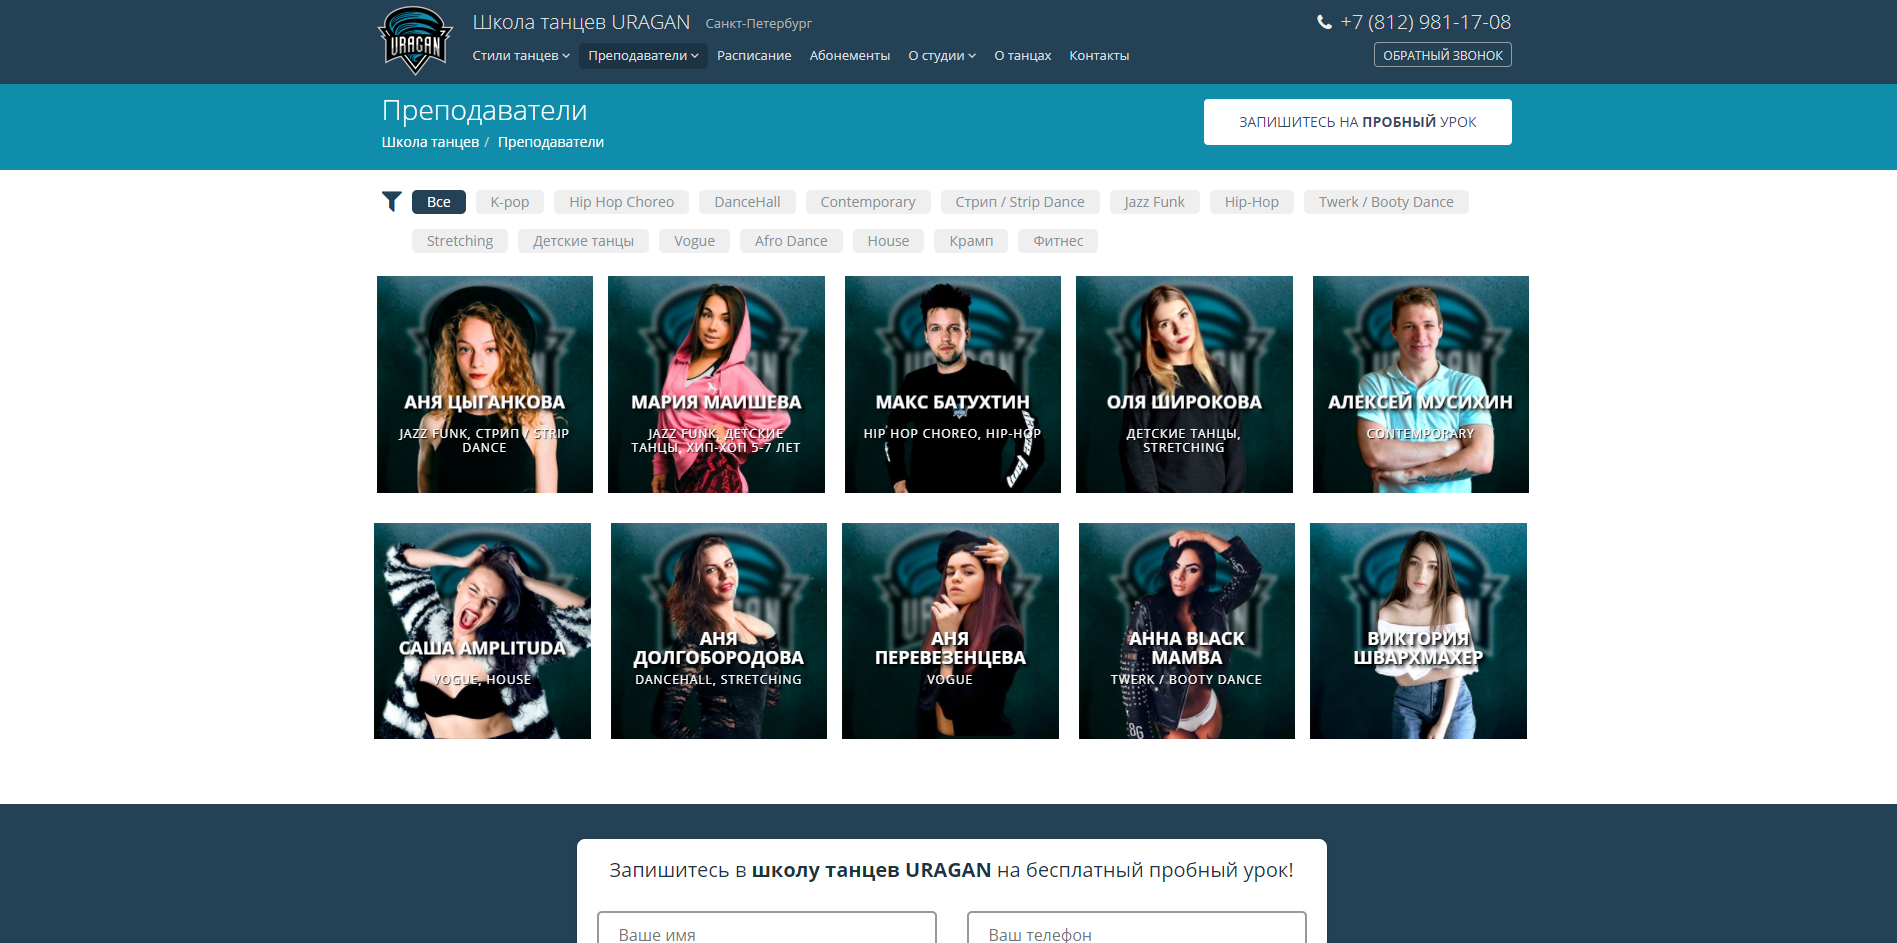
Task: Filter by Hip Hop Choreo style
Action: (622, 202)
